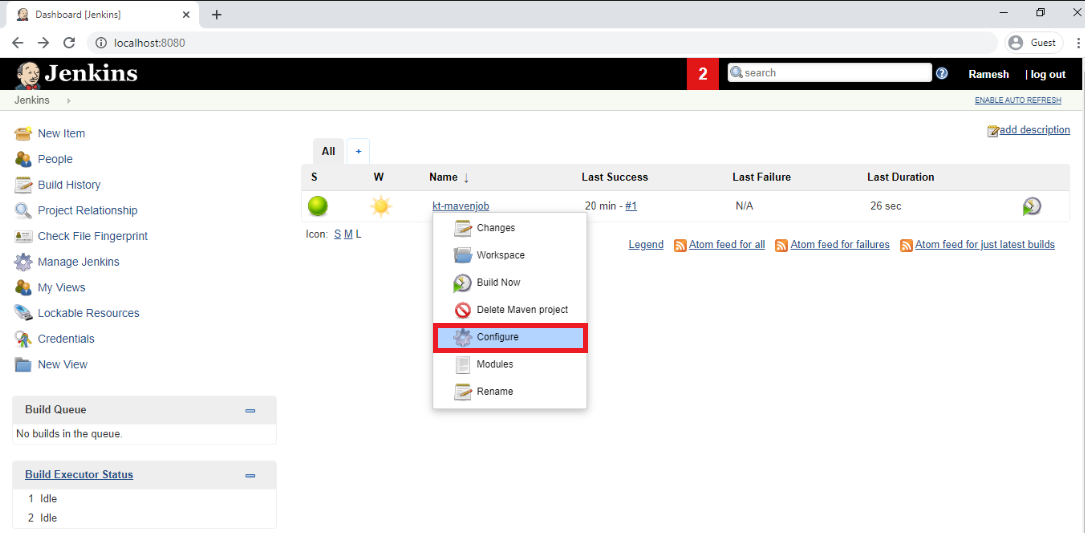Image resolution: width=1085 pixels, height=533 pixels.
Task: Open last successful build #1 link
Action: [631, 206]
